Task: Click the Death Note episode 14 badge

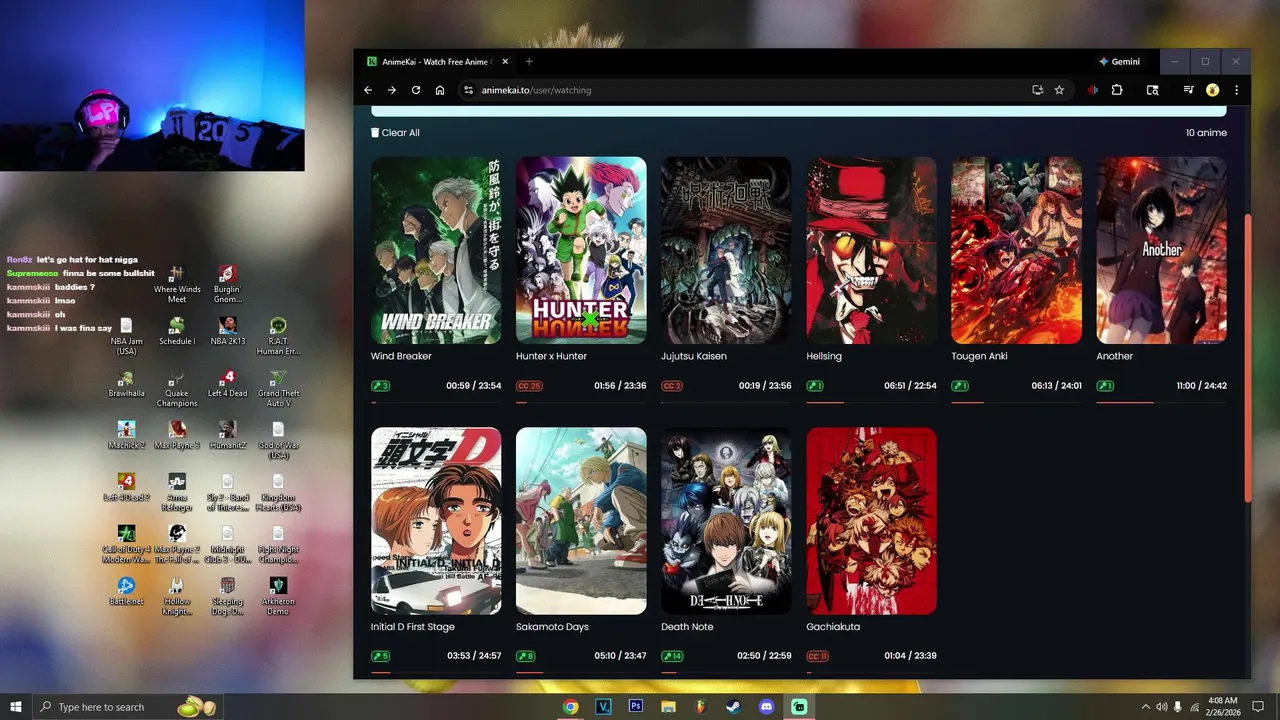Action: pos(672,657)
